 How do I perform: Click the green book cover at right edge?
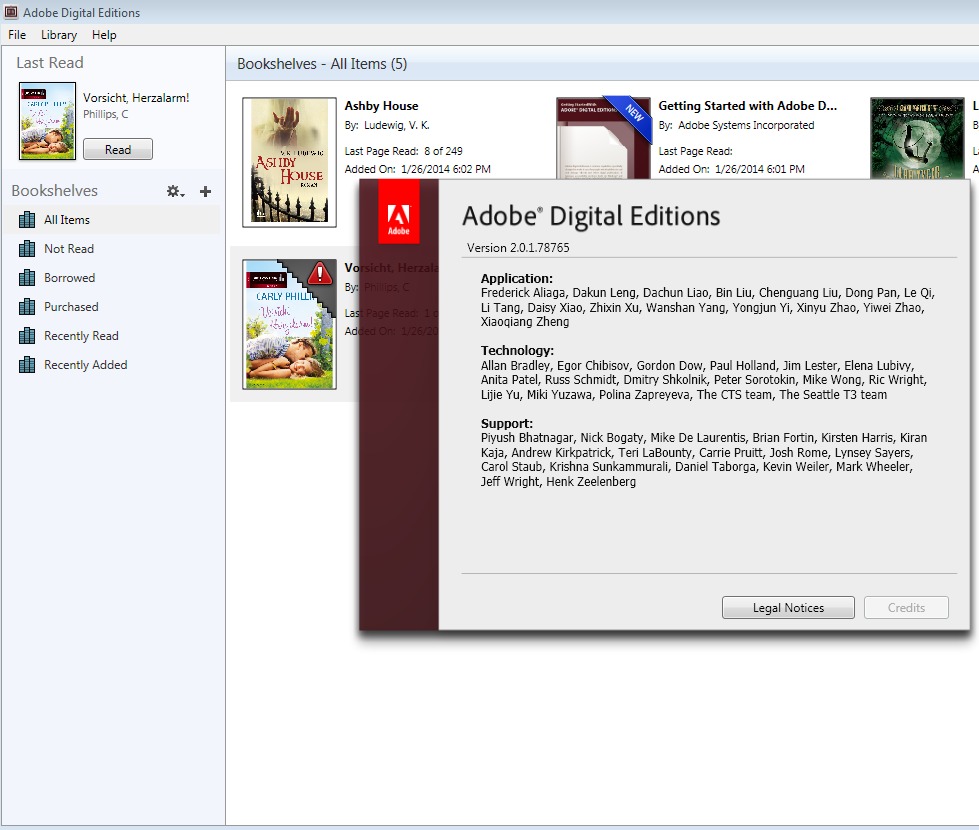917,139
